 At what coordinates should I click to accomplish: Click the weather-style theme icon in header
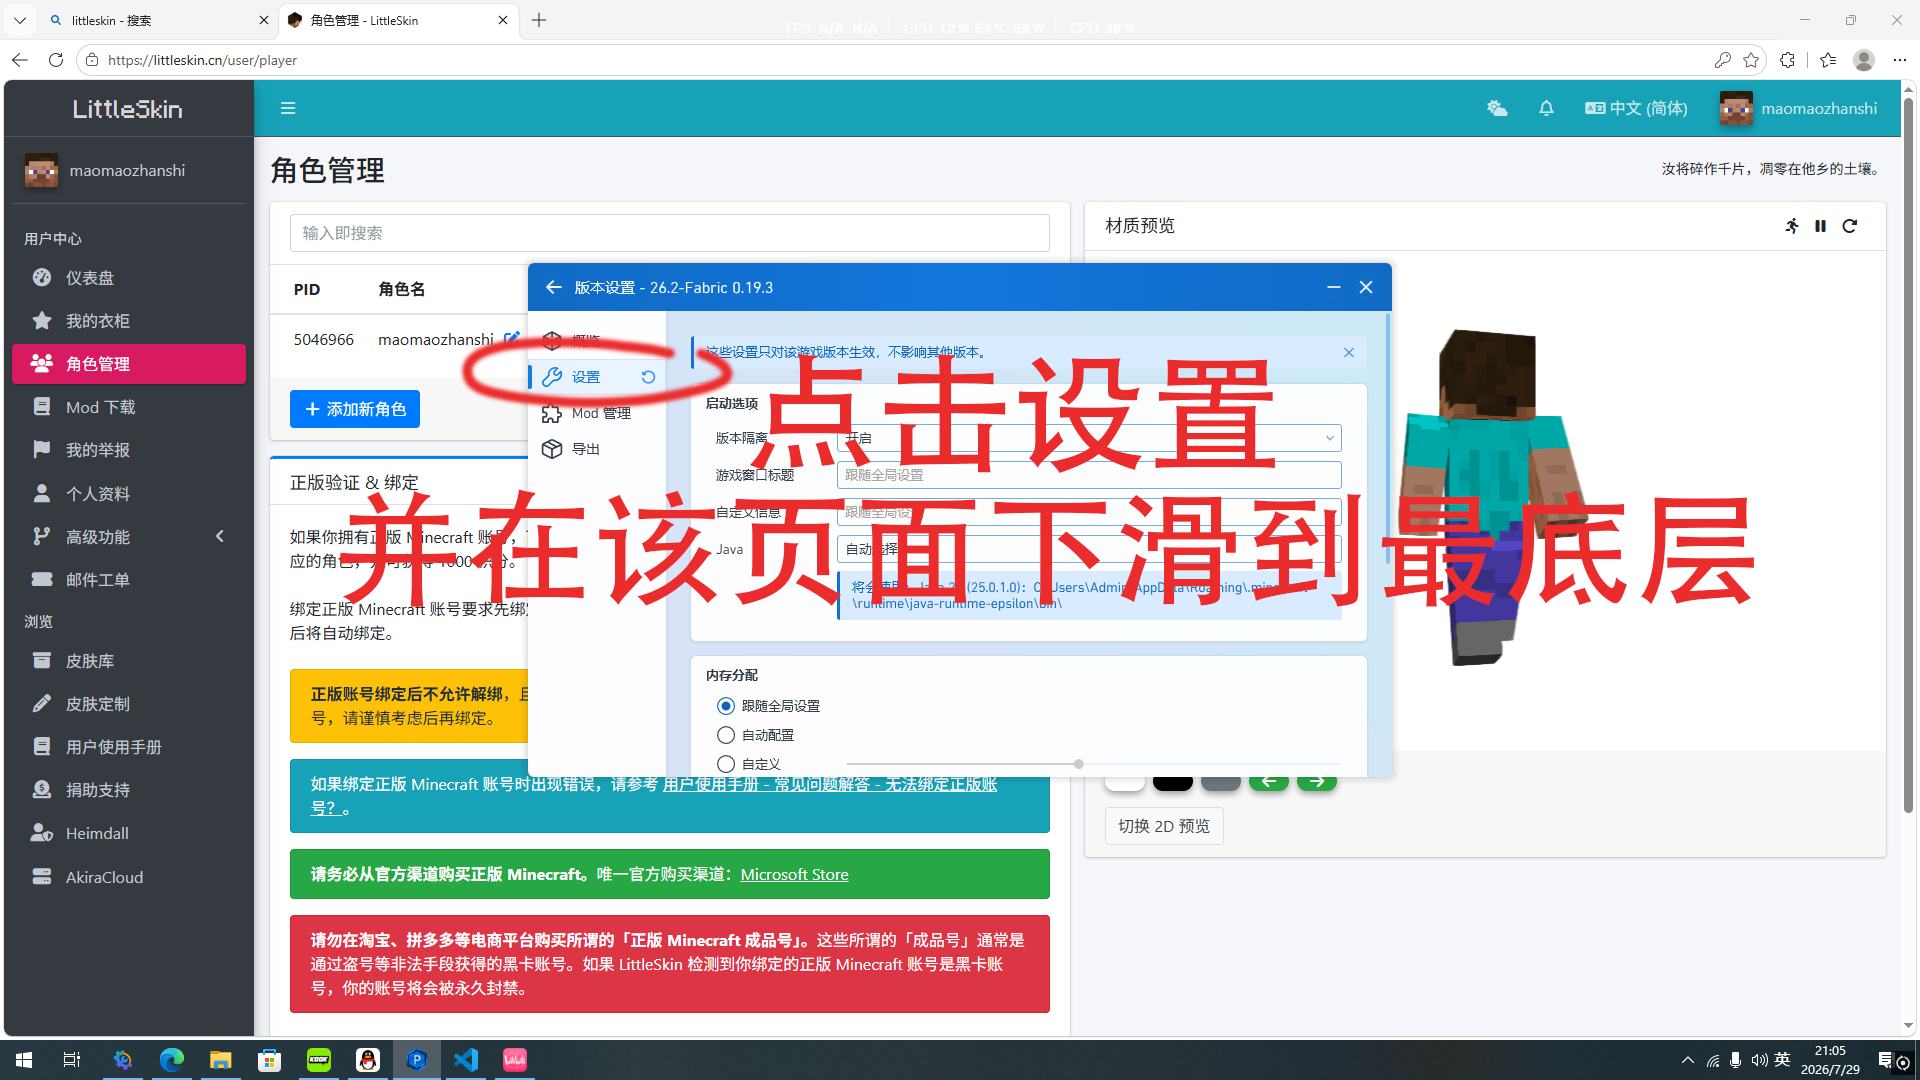click(1497, 108)
